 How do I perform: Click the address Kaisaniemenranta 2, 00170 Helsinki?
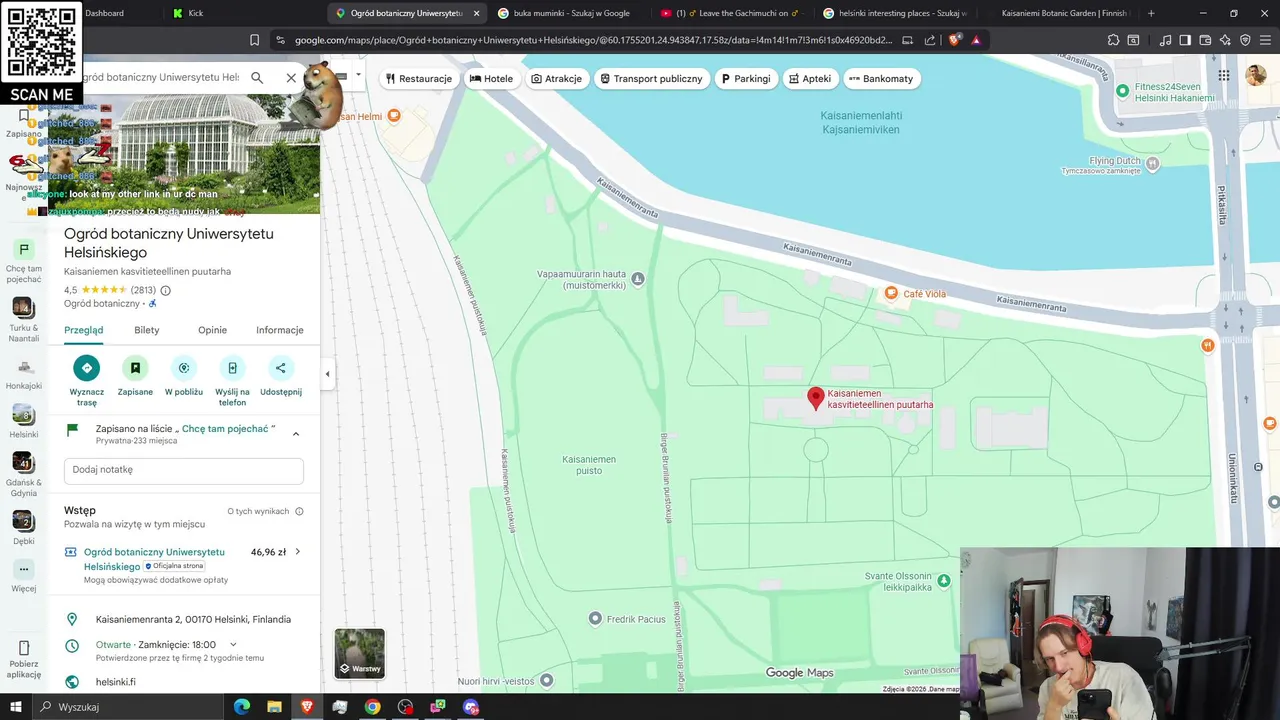coord(193,619)
